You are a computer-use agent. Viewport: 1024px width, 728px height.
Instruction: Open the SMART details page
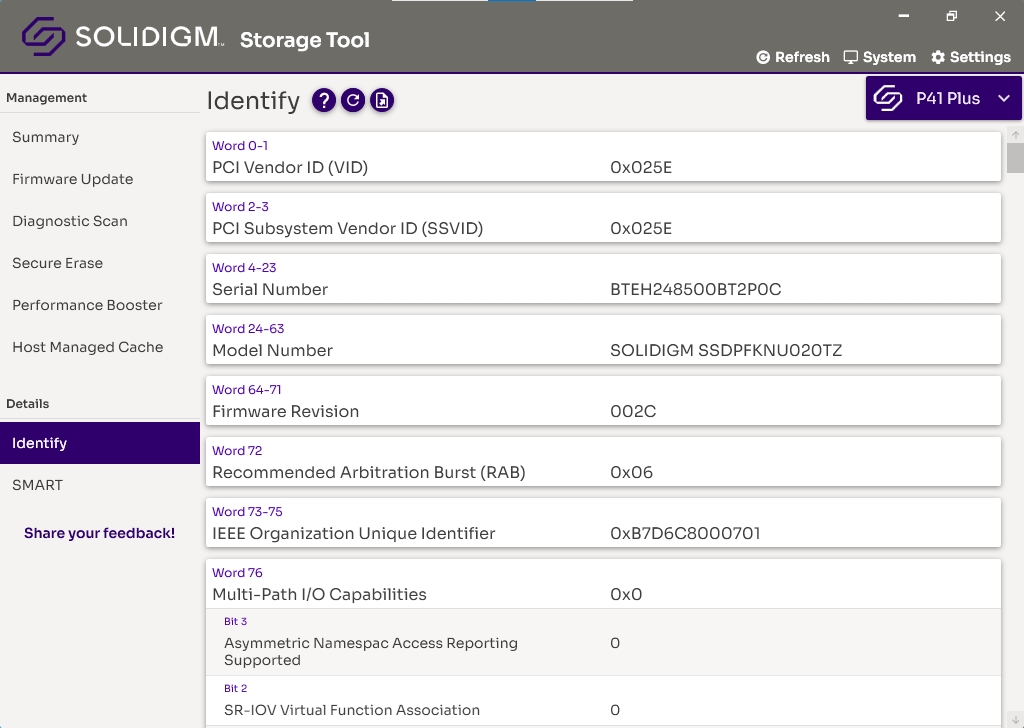coord(100,485)
